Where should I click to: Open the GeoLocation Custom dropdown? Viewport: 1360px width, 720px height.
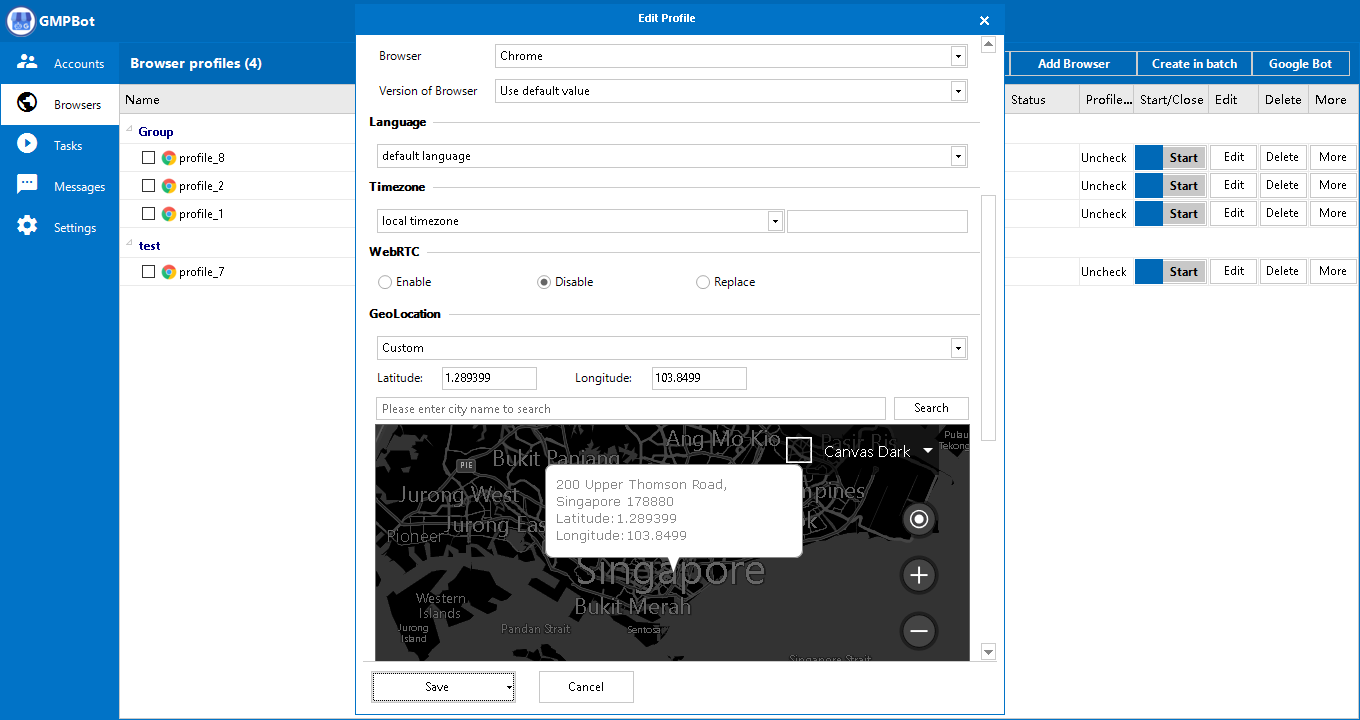pos(958,348)
